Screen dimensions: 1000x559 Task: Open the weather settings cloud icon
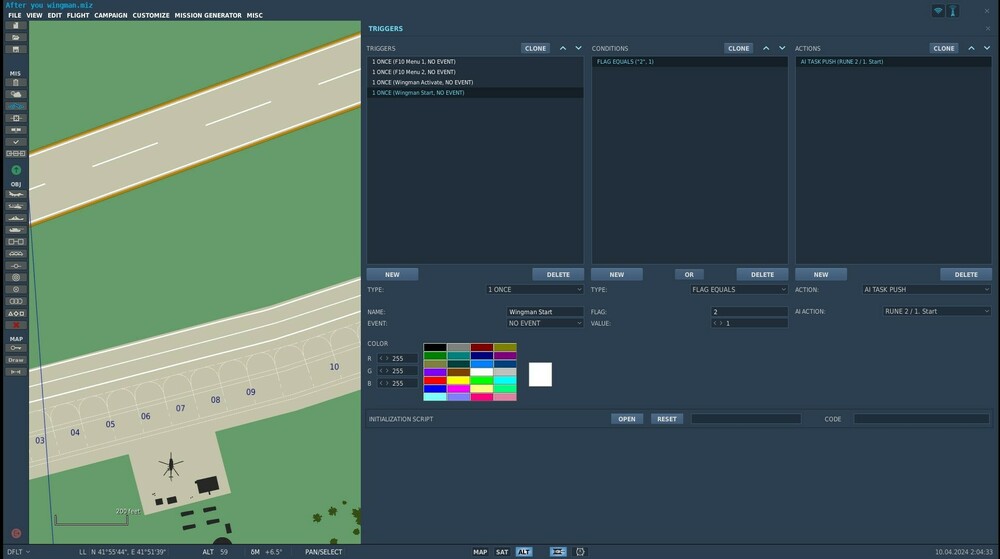[x=16, y=94]
